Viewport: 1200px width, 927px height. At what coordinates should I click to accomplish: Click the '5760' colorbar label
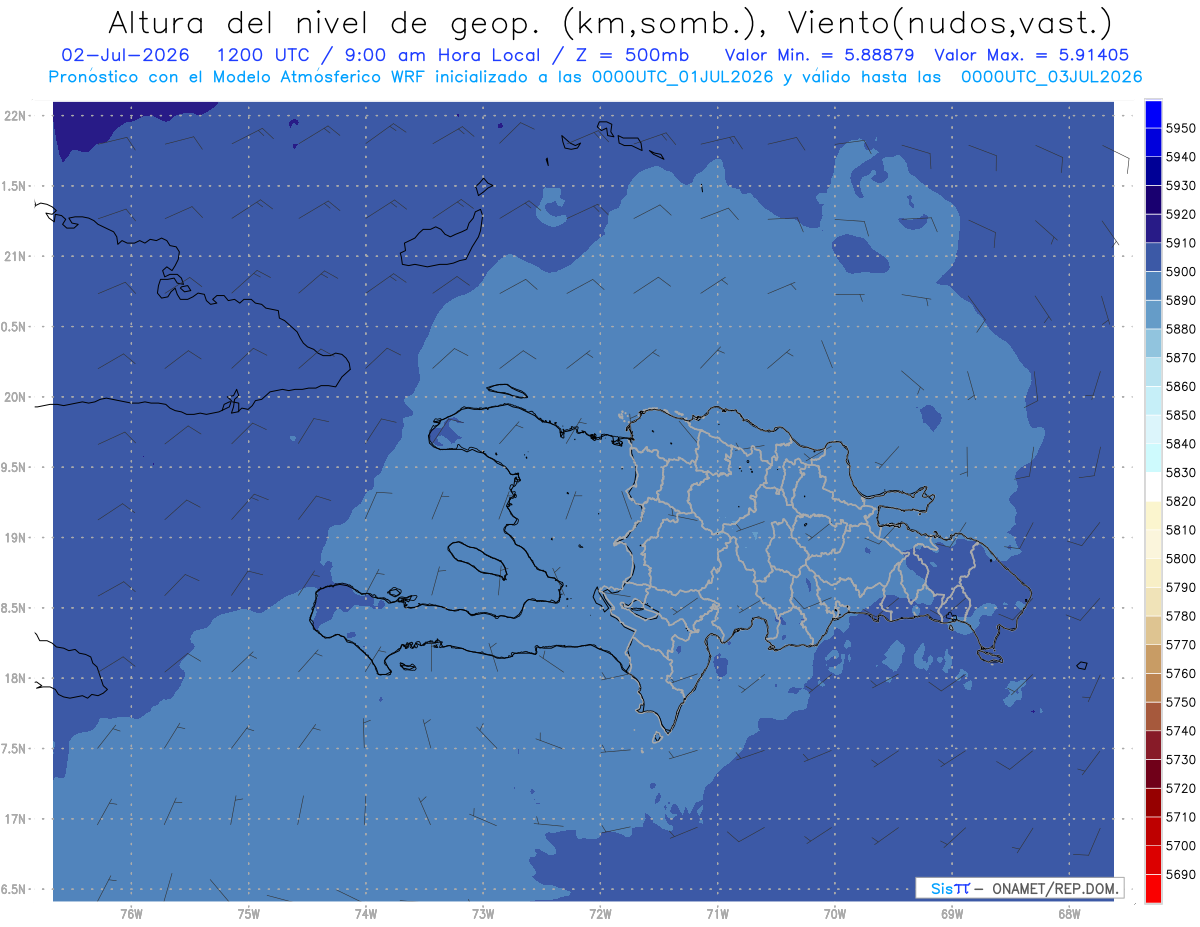pos(1180,673)
